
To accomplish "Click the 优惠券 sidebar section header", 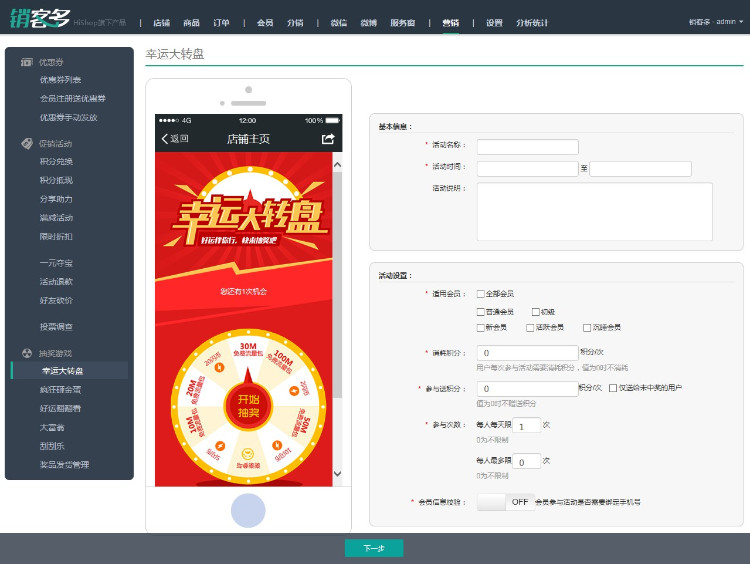I will pos(51,62).
